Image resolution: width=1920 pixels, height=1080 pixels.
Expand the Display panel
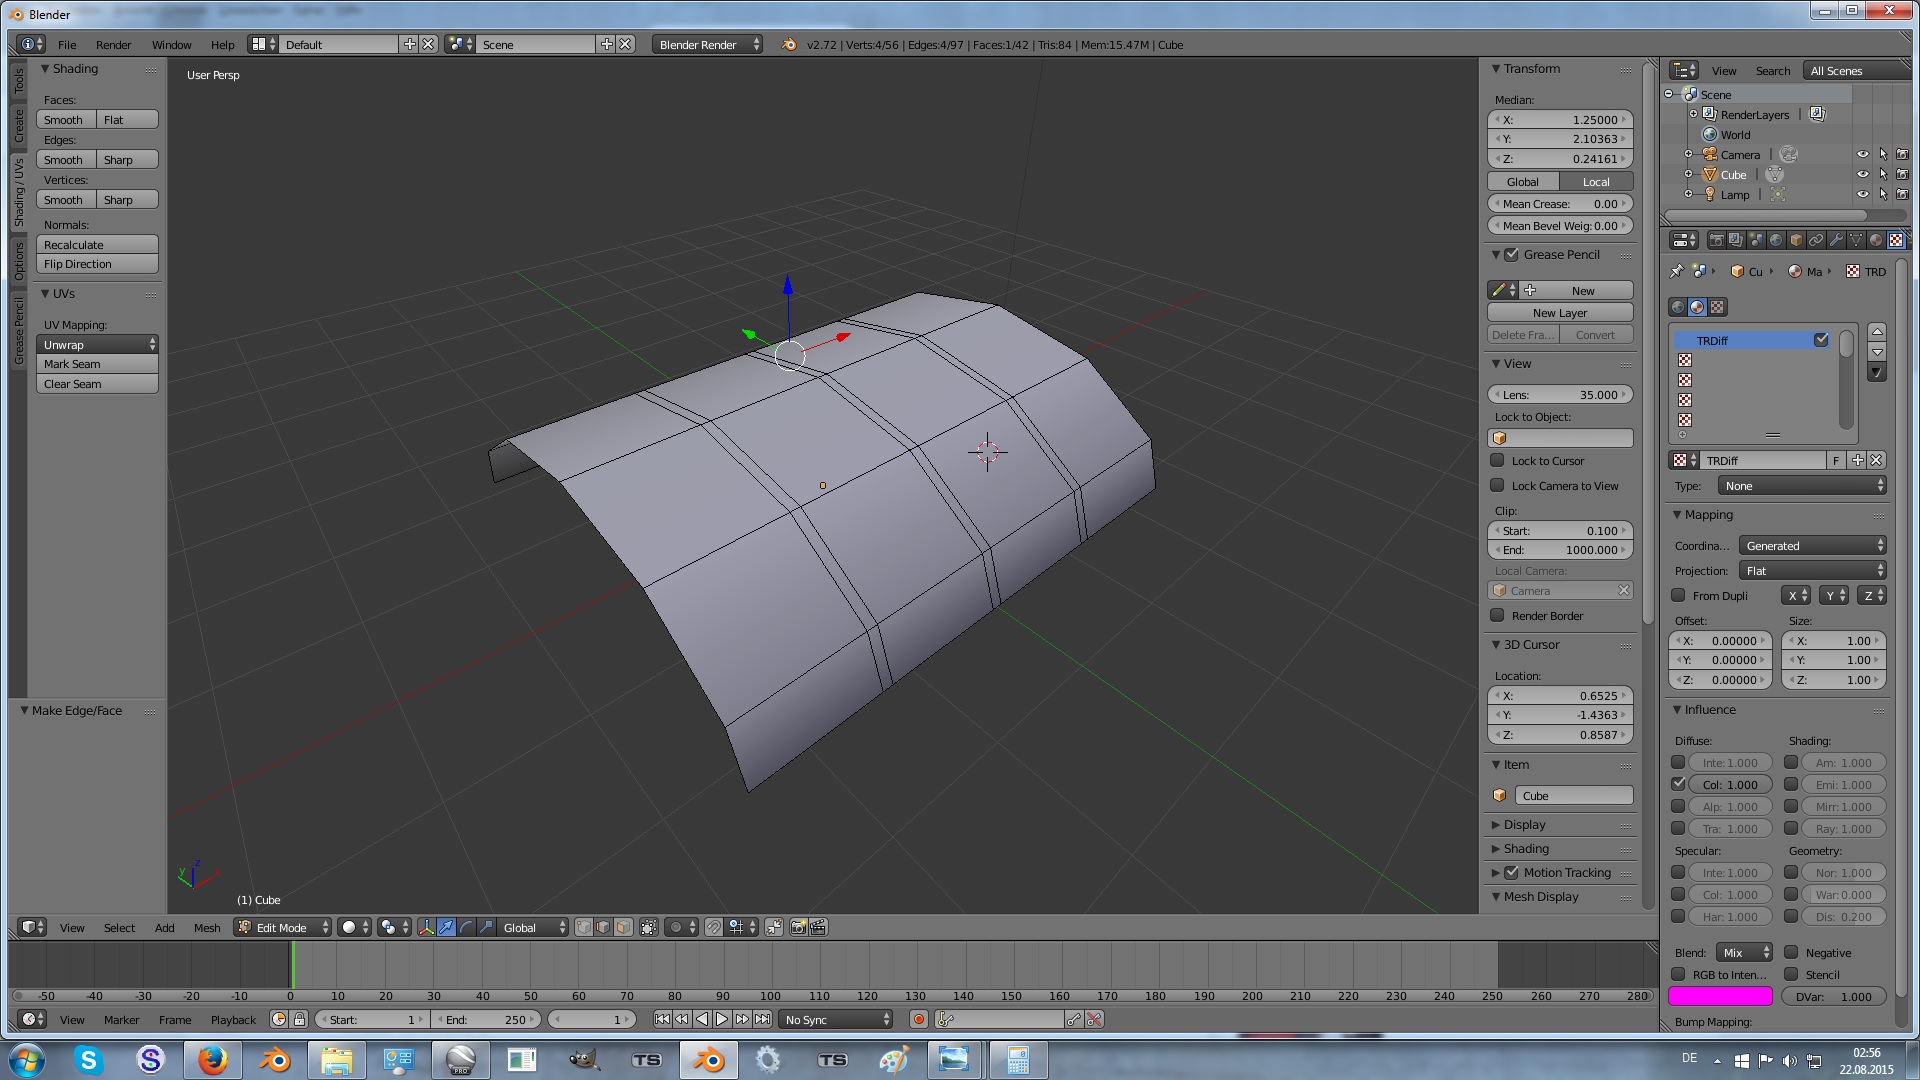1524,825
